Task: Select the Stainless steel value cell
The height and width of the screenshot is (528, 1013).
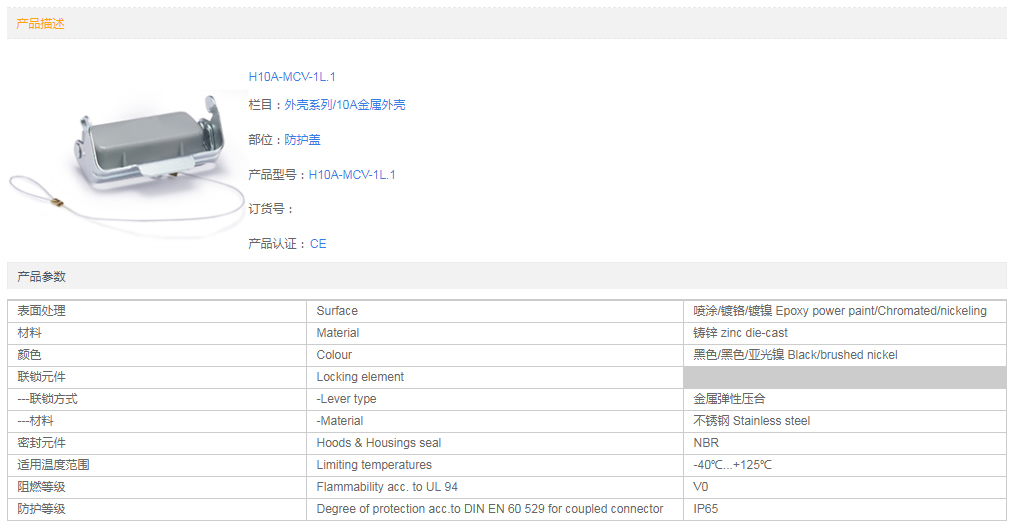Action: pyautogui.click(x=751, y=421)
